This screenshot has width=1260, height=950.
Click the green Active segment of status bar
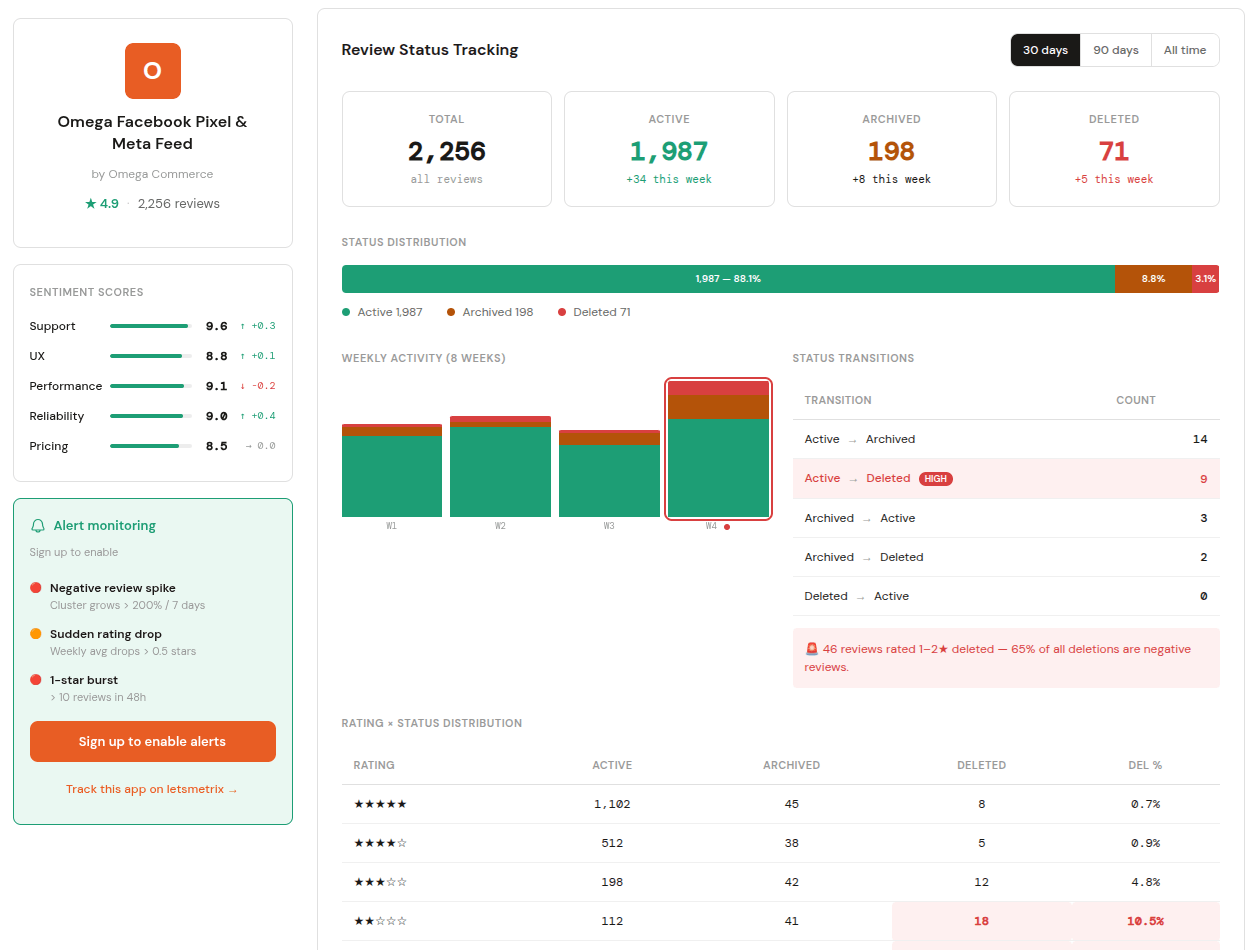click(x=728, y=279)
